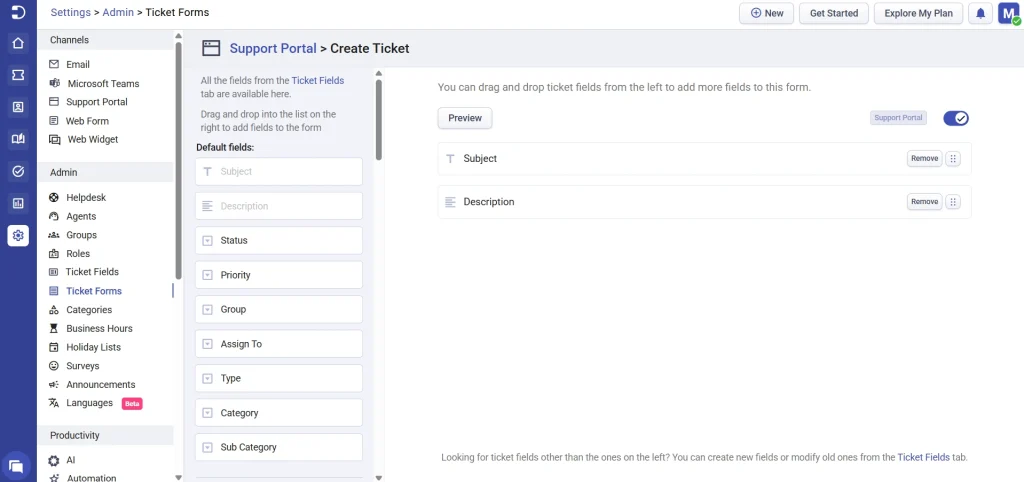Click the Surveys smiley icon
The height and width of the screenshot is (482, 1024).
[54, 366]
